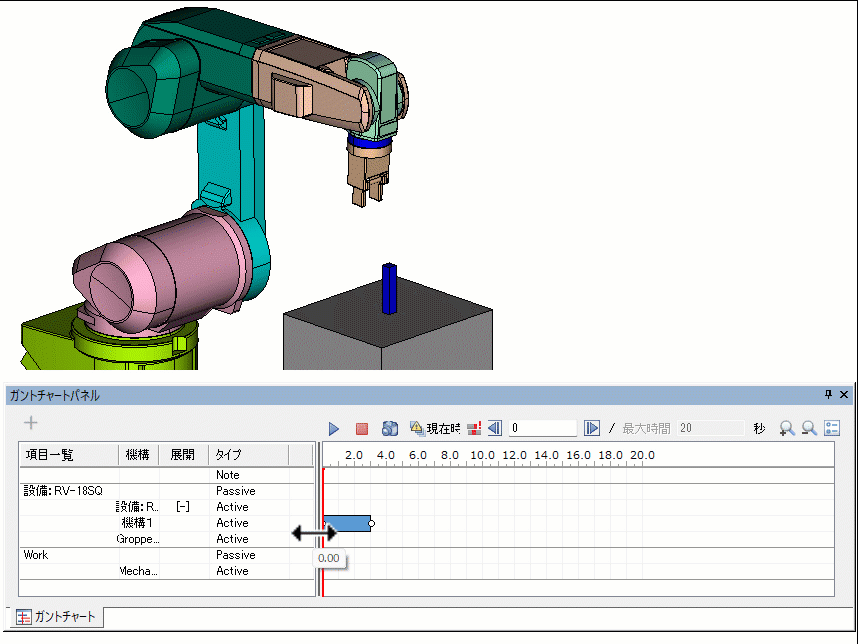The image size is (858, 644).
Task: Collapse the [-] expander in 展開 column
Action: click(183, 507)
